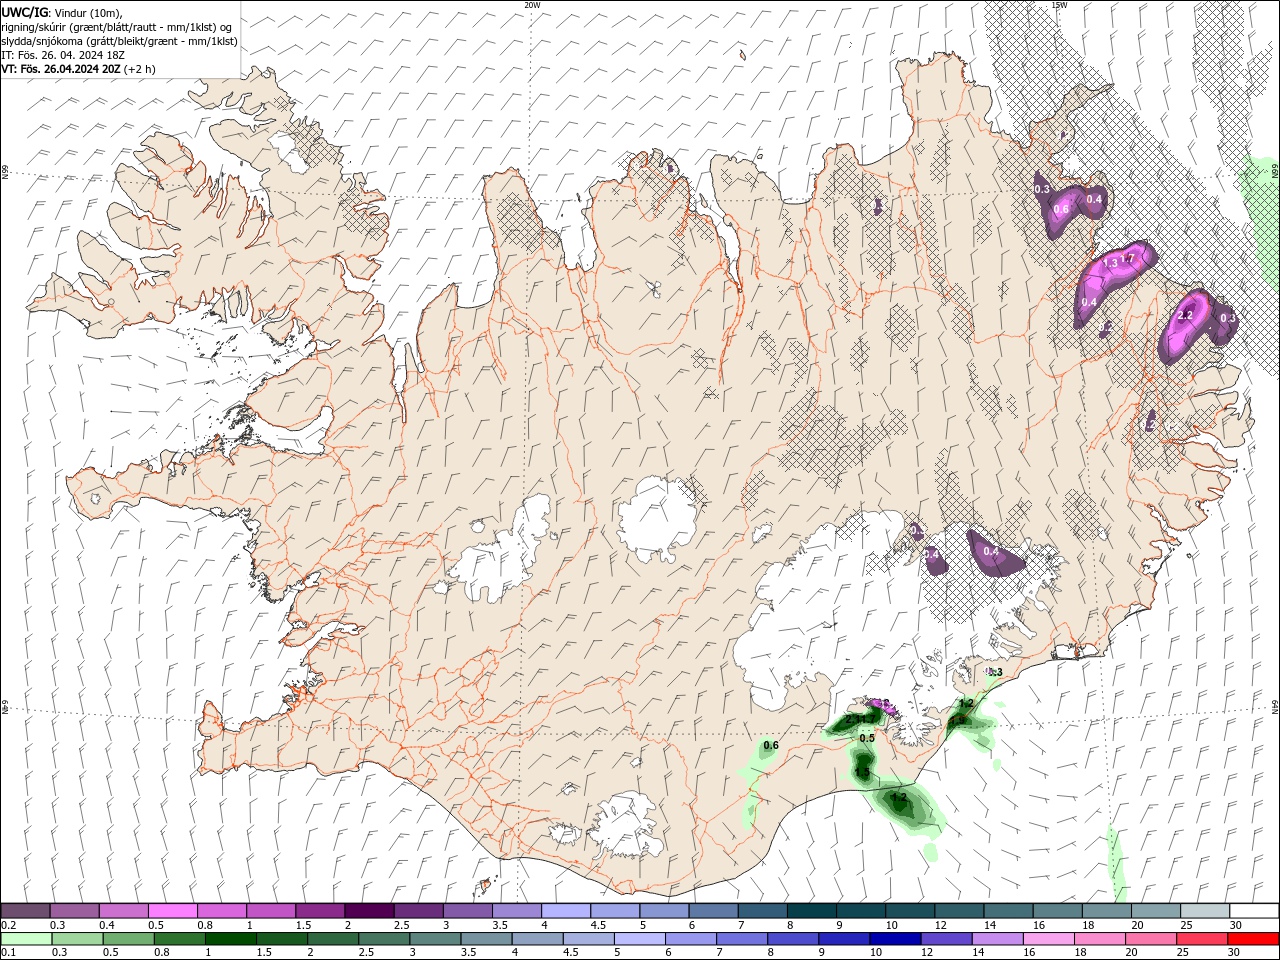Image resolution: width=1280 pixels, height=960 pixels.
Task: Click the black '0.5' rain value on the south map
Action: coord(867,738)
